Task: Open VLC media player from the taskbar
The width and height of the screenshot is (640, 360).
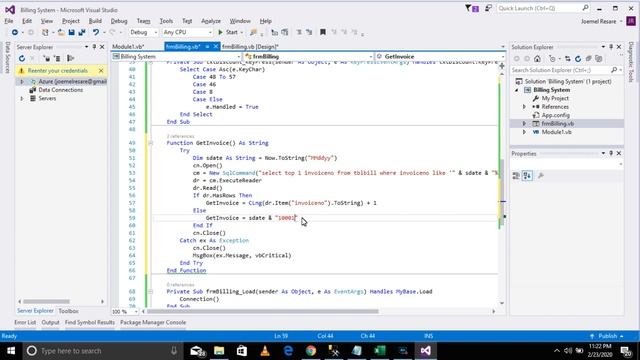Action: 265,351
